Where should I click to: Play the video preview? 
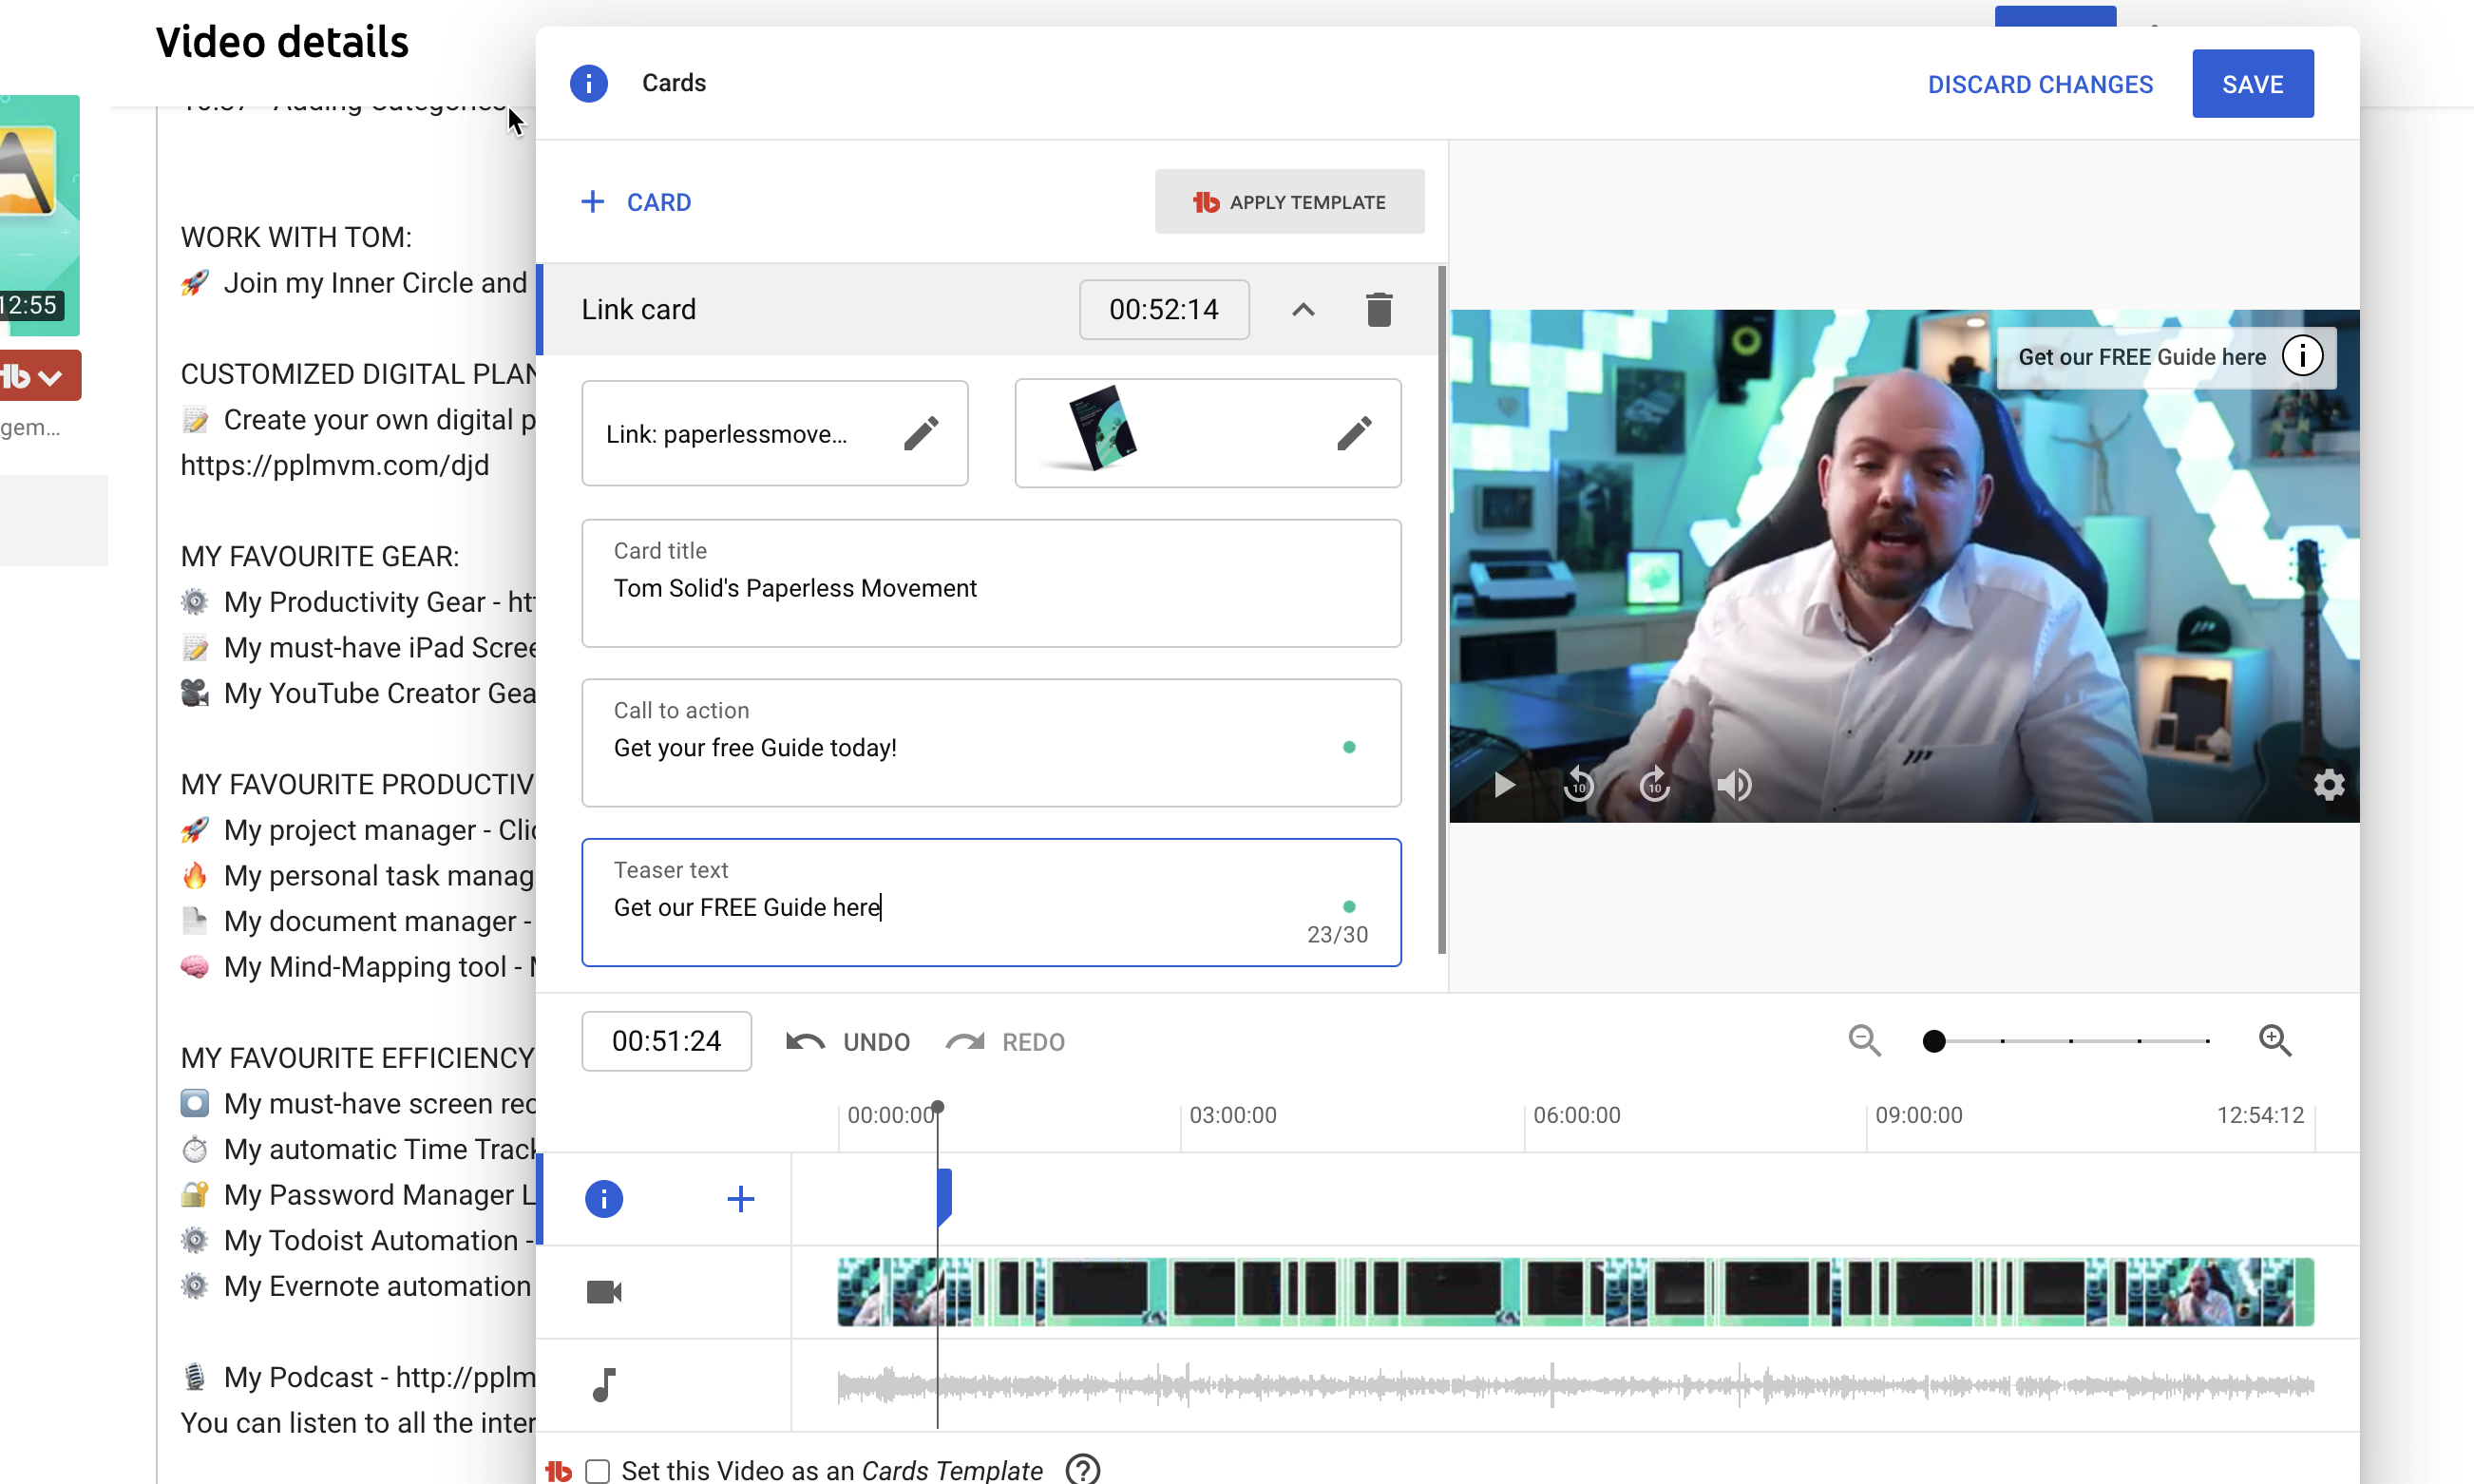point(1503,785)
